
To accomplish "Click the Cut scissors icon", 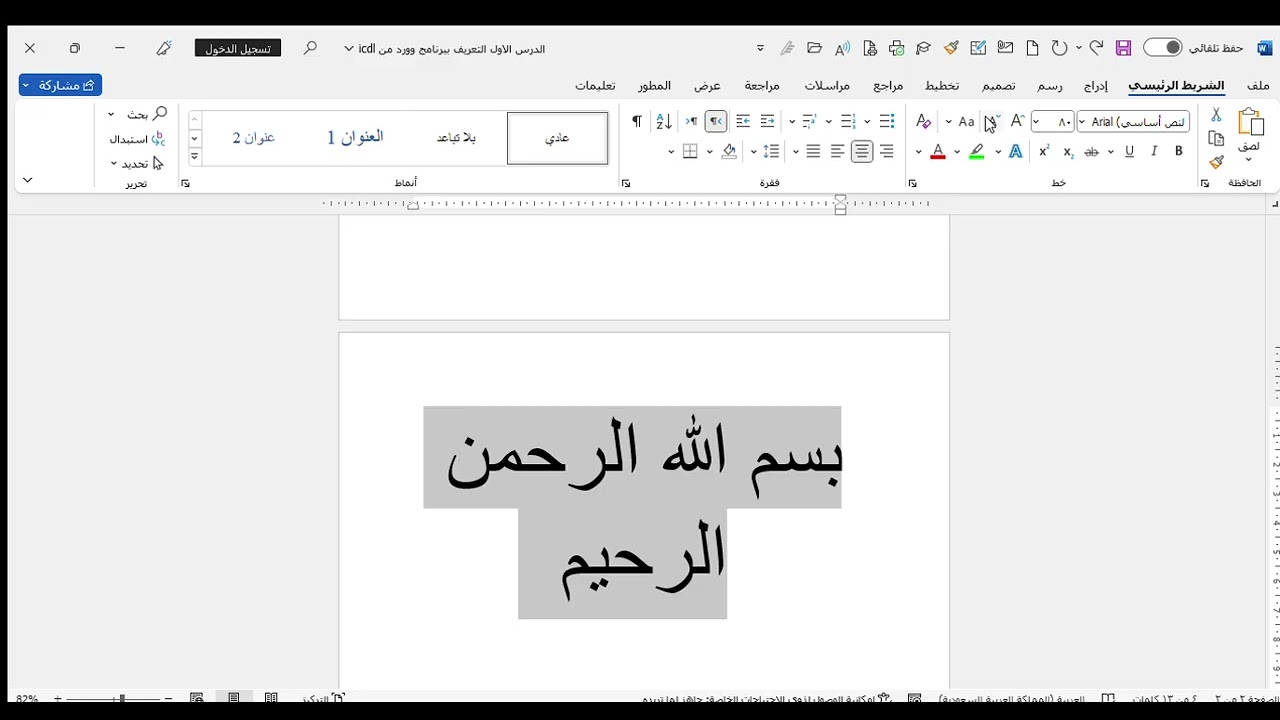I will click(x=1216, y=115).
